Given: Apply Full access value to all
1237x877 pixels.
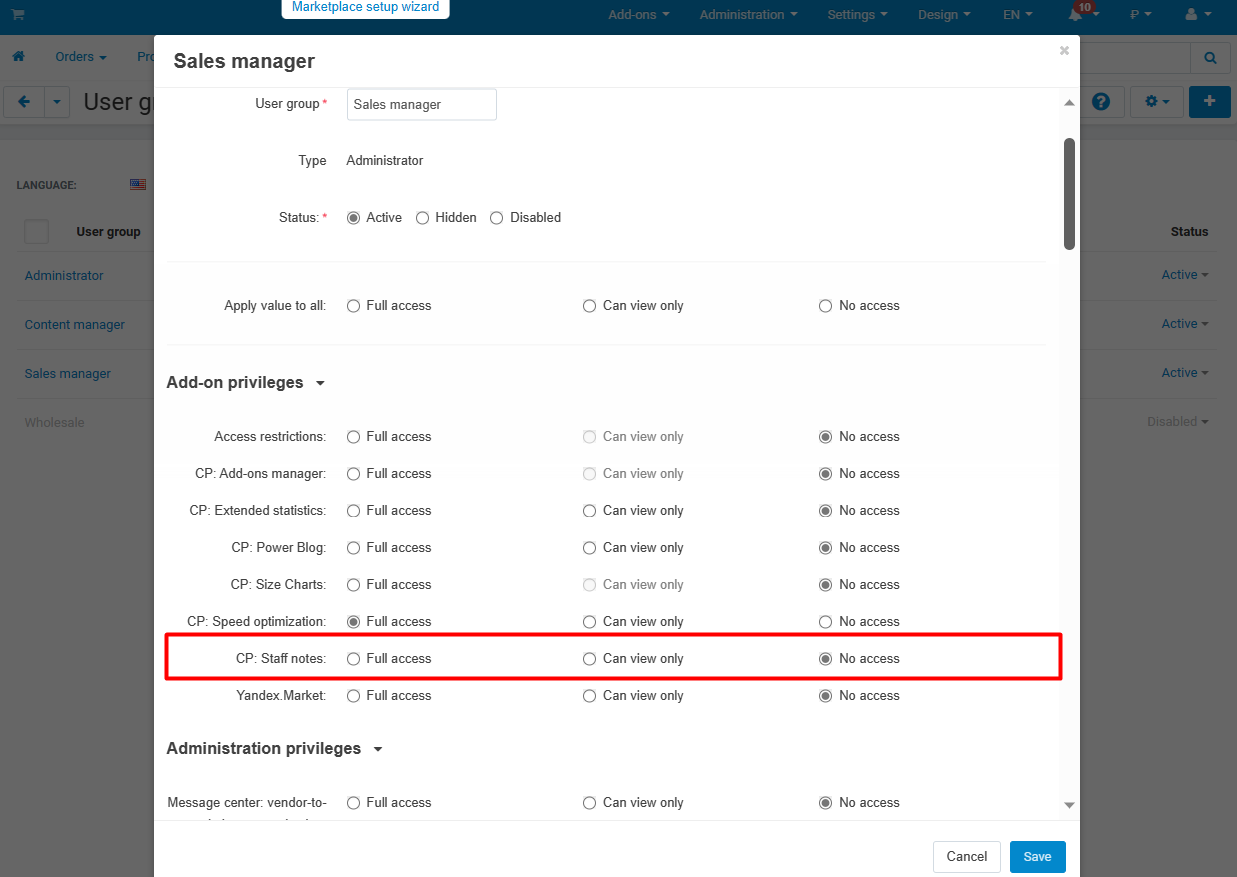Looking at the screenshot, I should click(x=353, y=306).
